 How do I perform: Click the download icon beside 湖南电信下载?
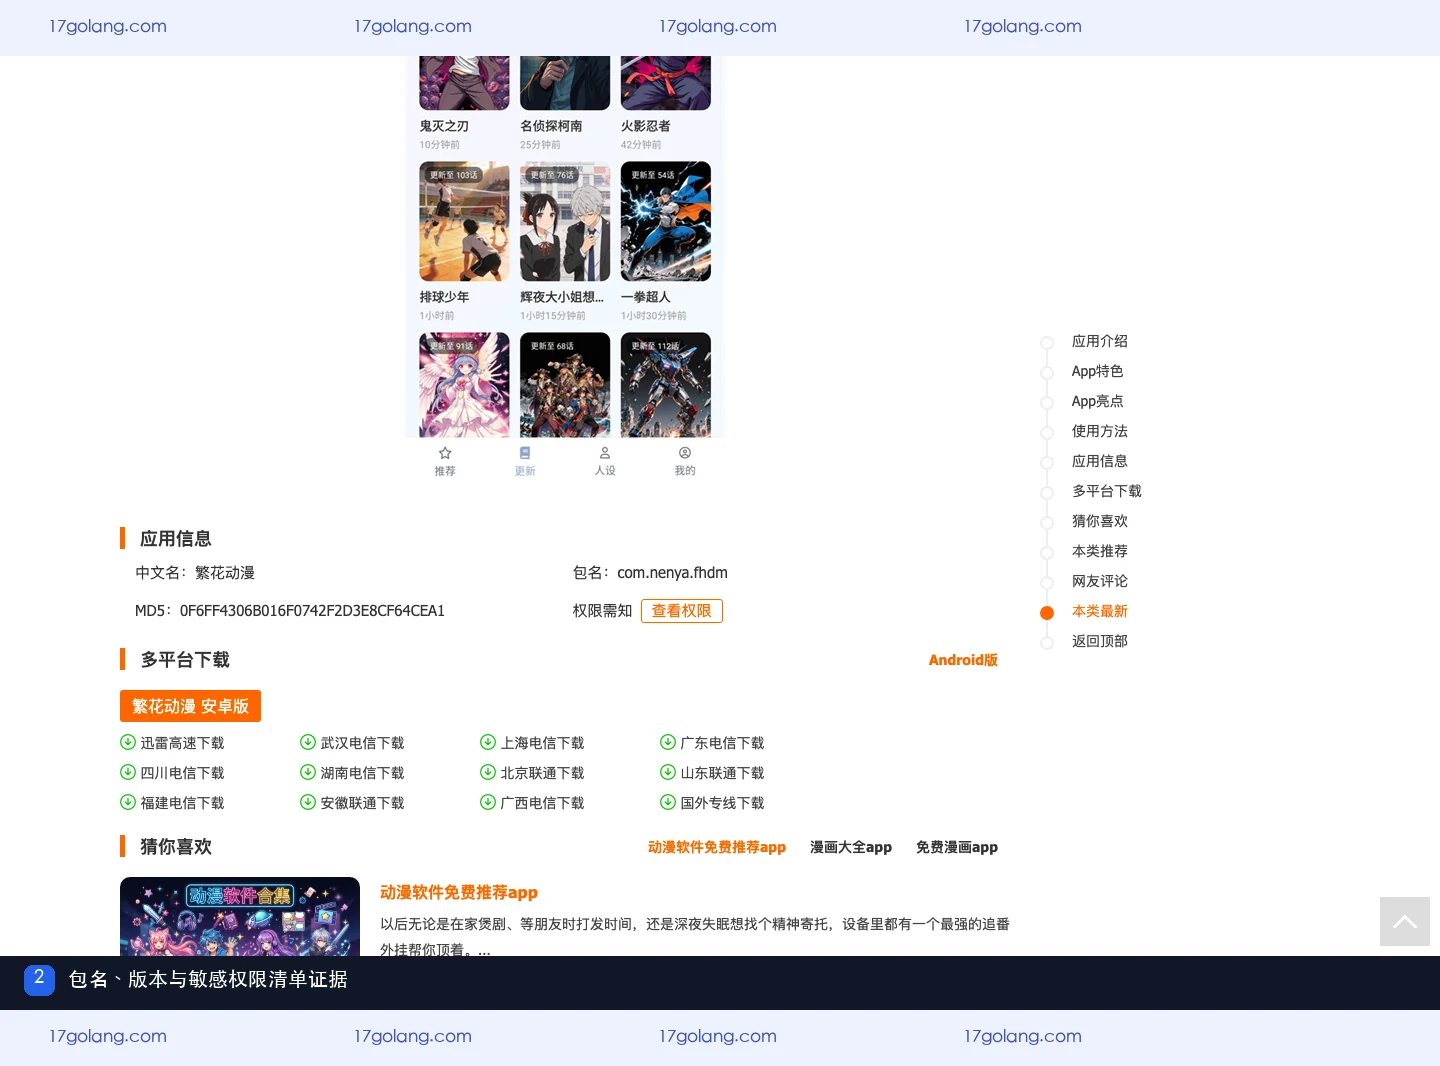click(x=308, y=772)
